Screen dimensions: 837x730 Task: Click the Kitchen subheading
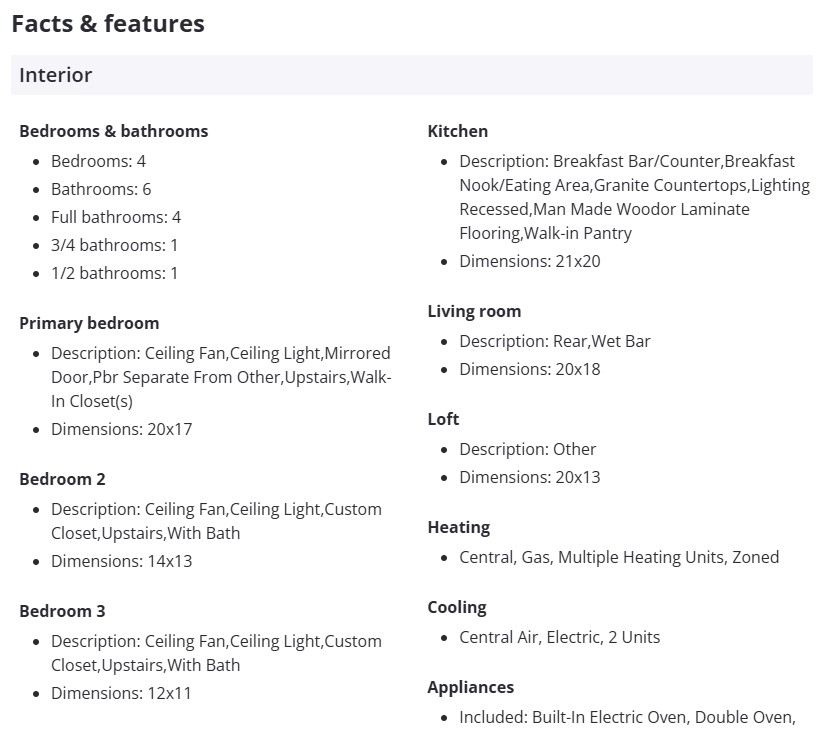[x=457, y=131]
